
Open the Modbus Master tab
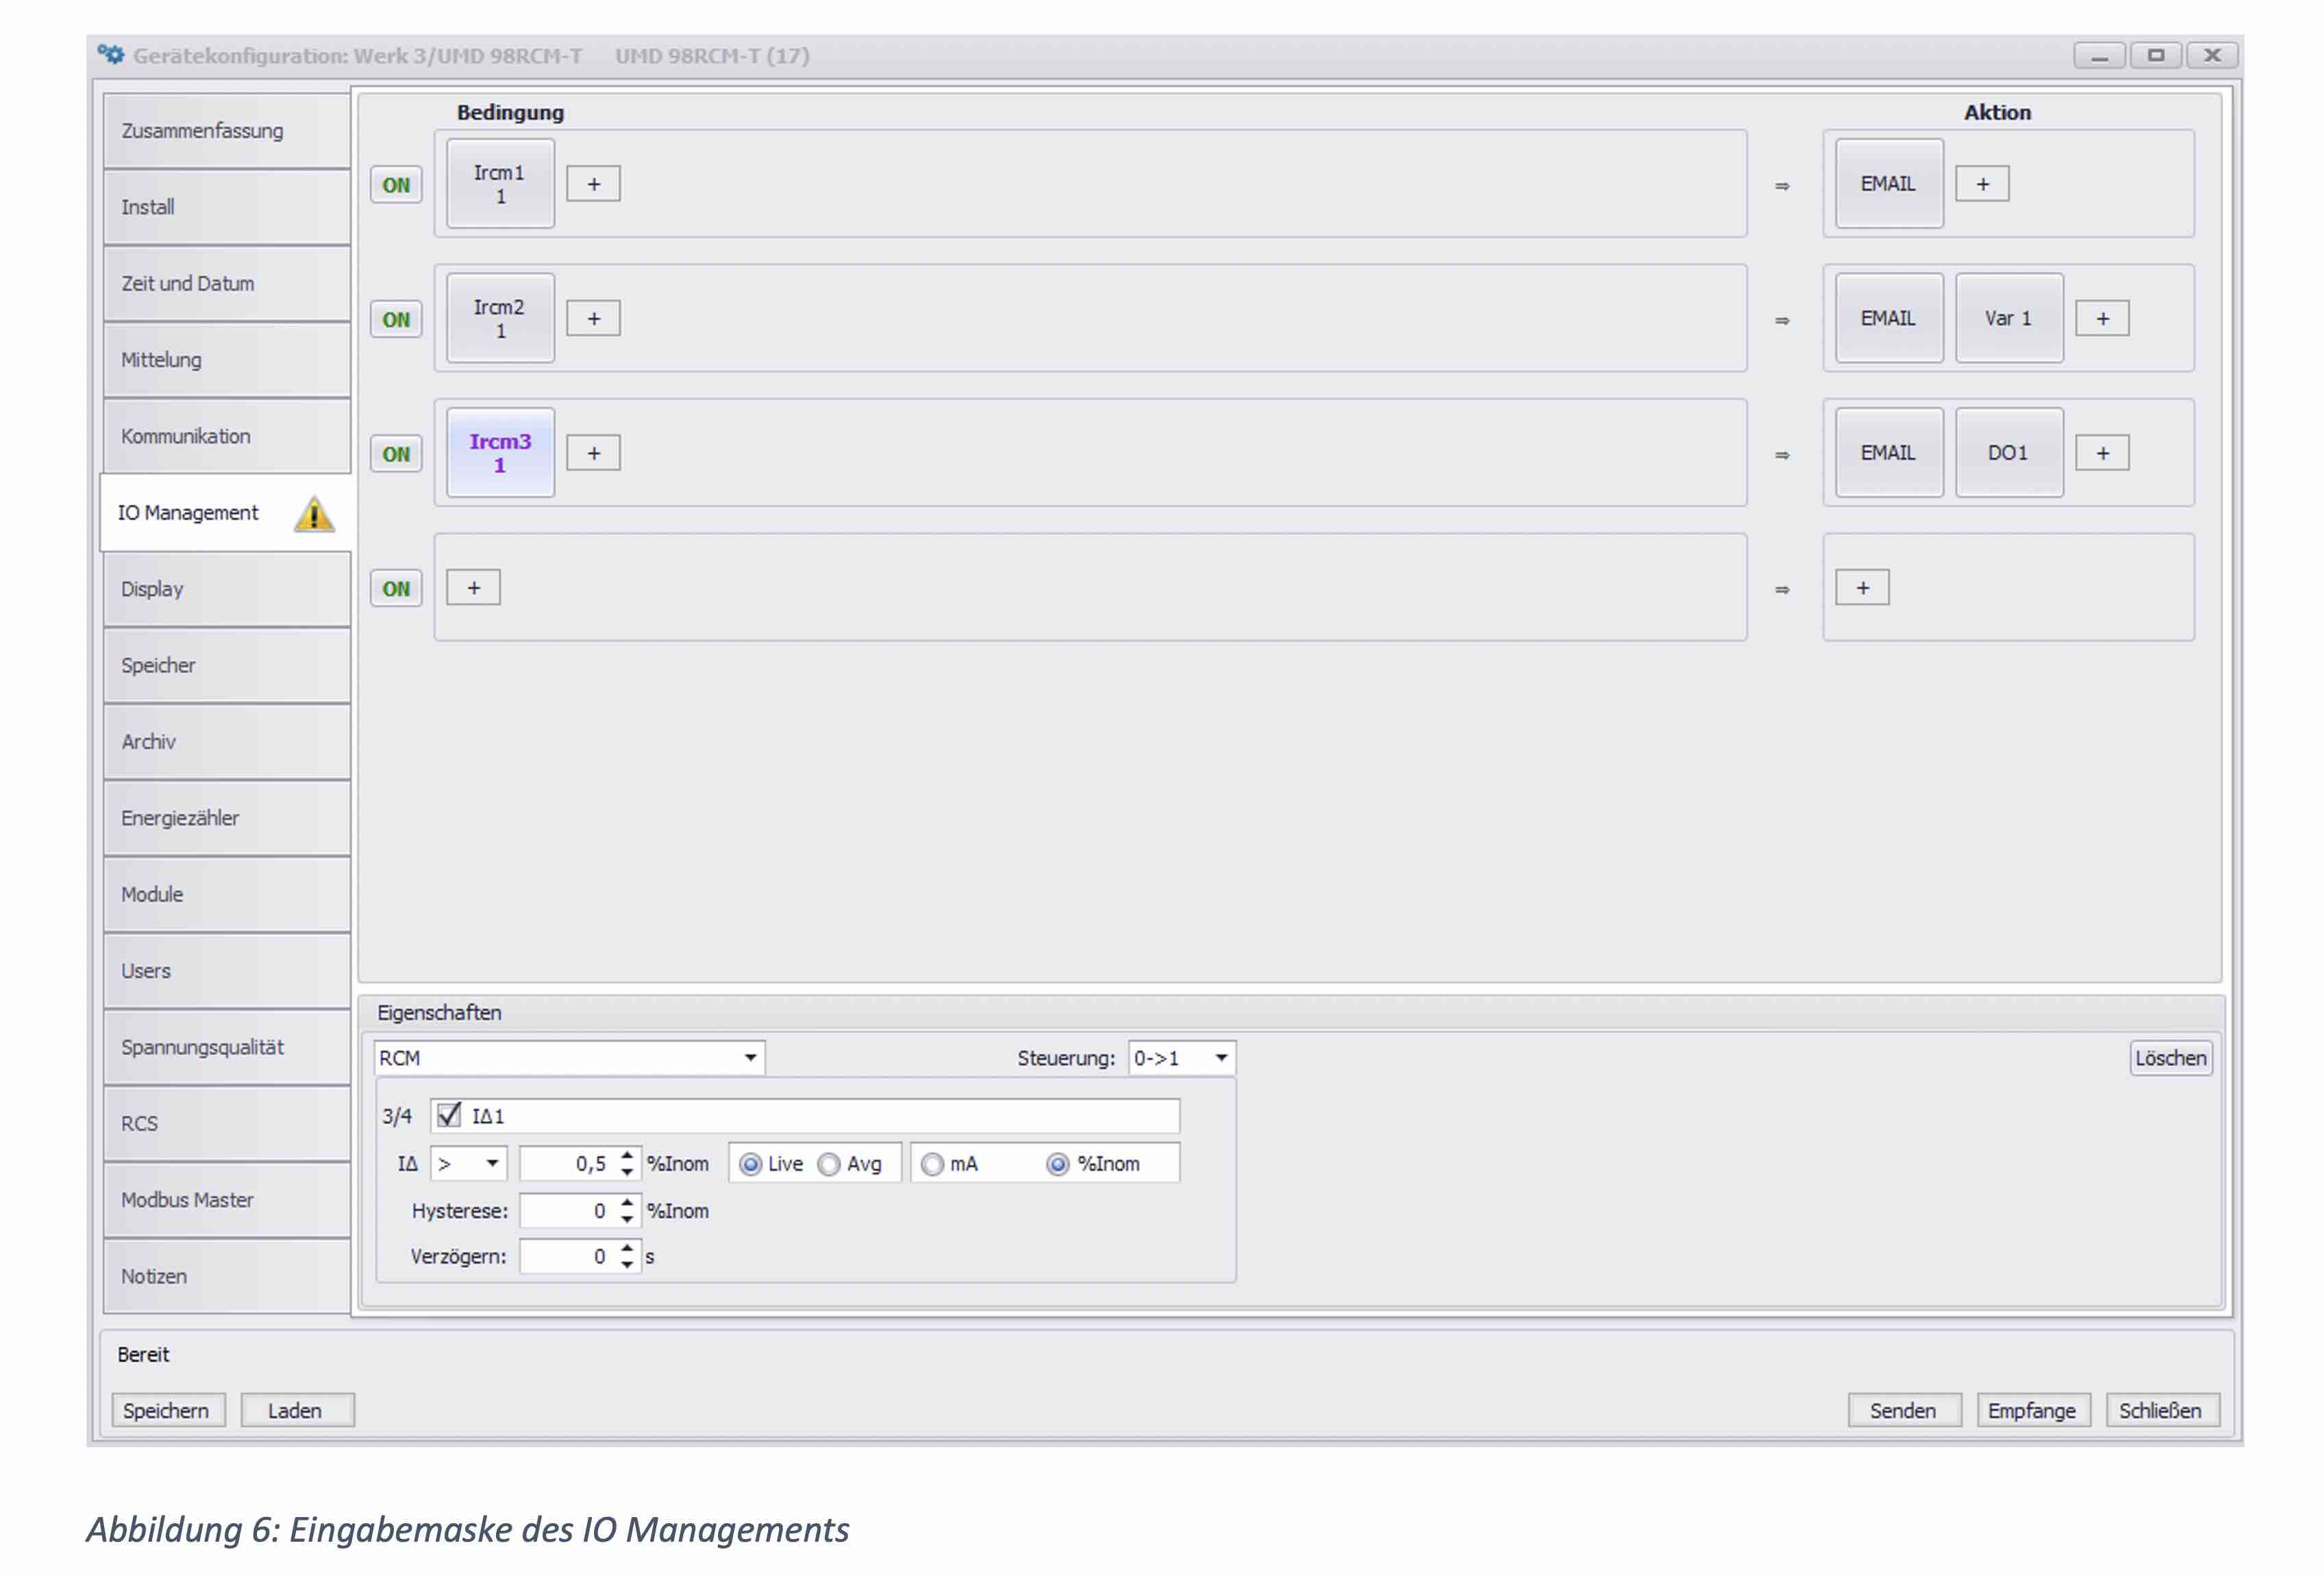tap(227, 1200)
